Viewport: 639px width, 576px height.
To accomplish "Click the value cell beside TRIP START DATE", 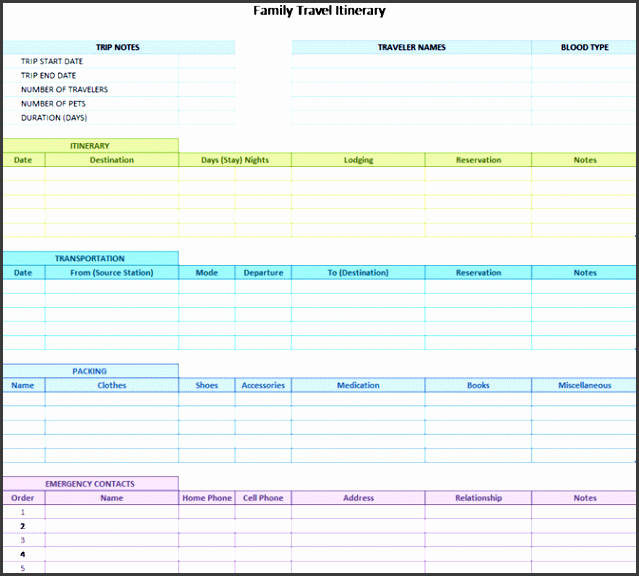I will (207, 61).
